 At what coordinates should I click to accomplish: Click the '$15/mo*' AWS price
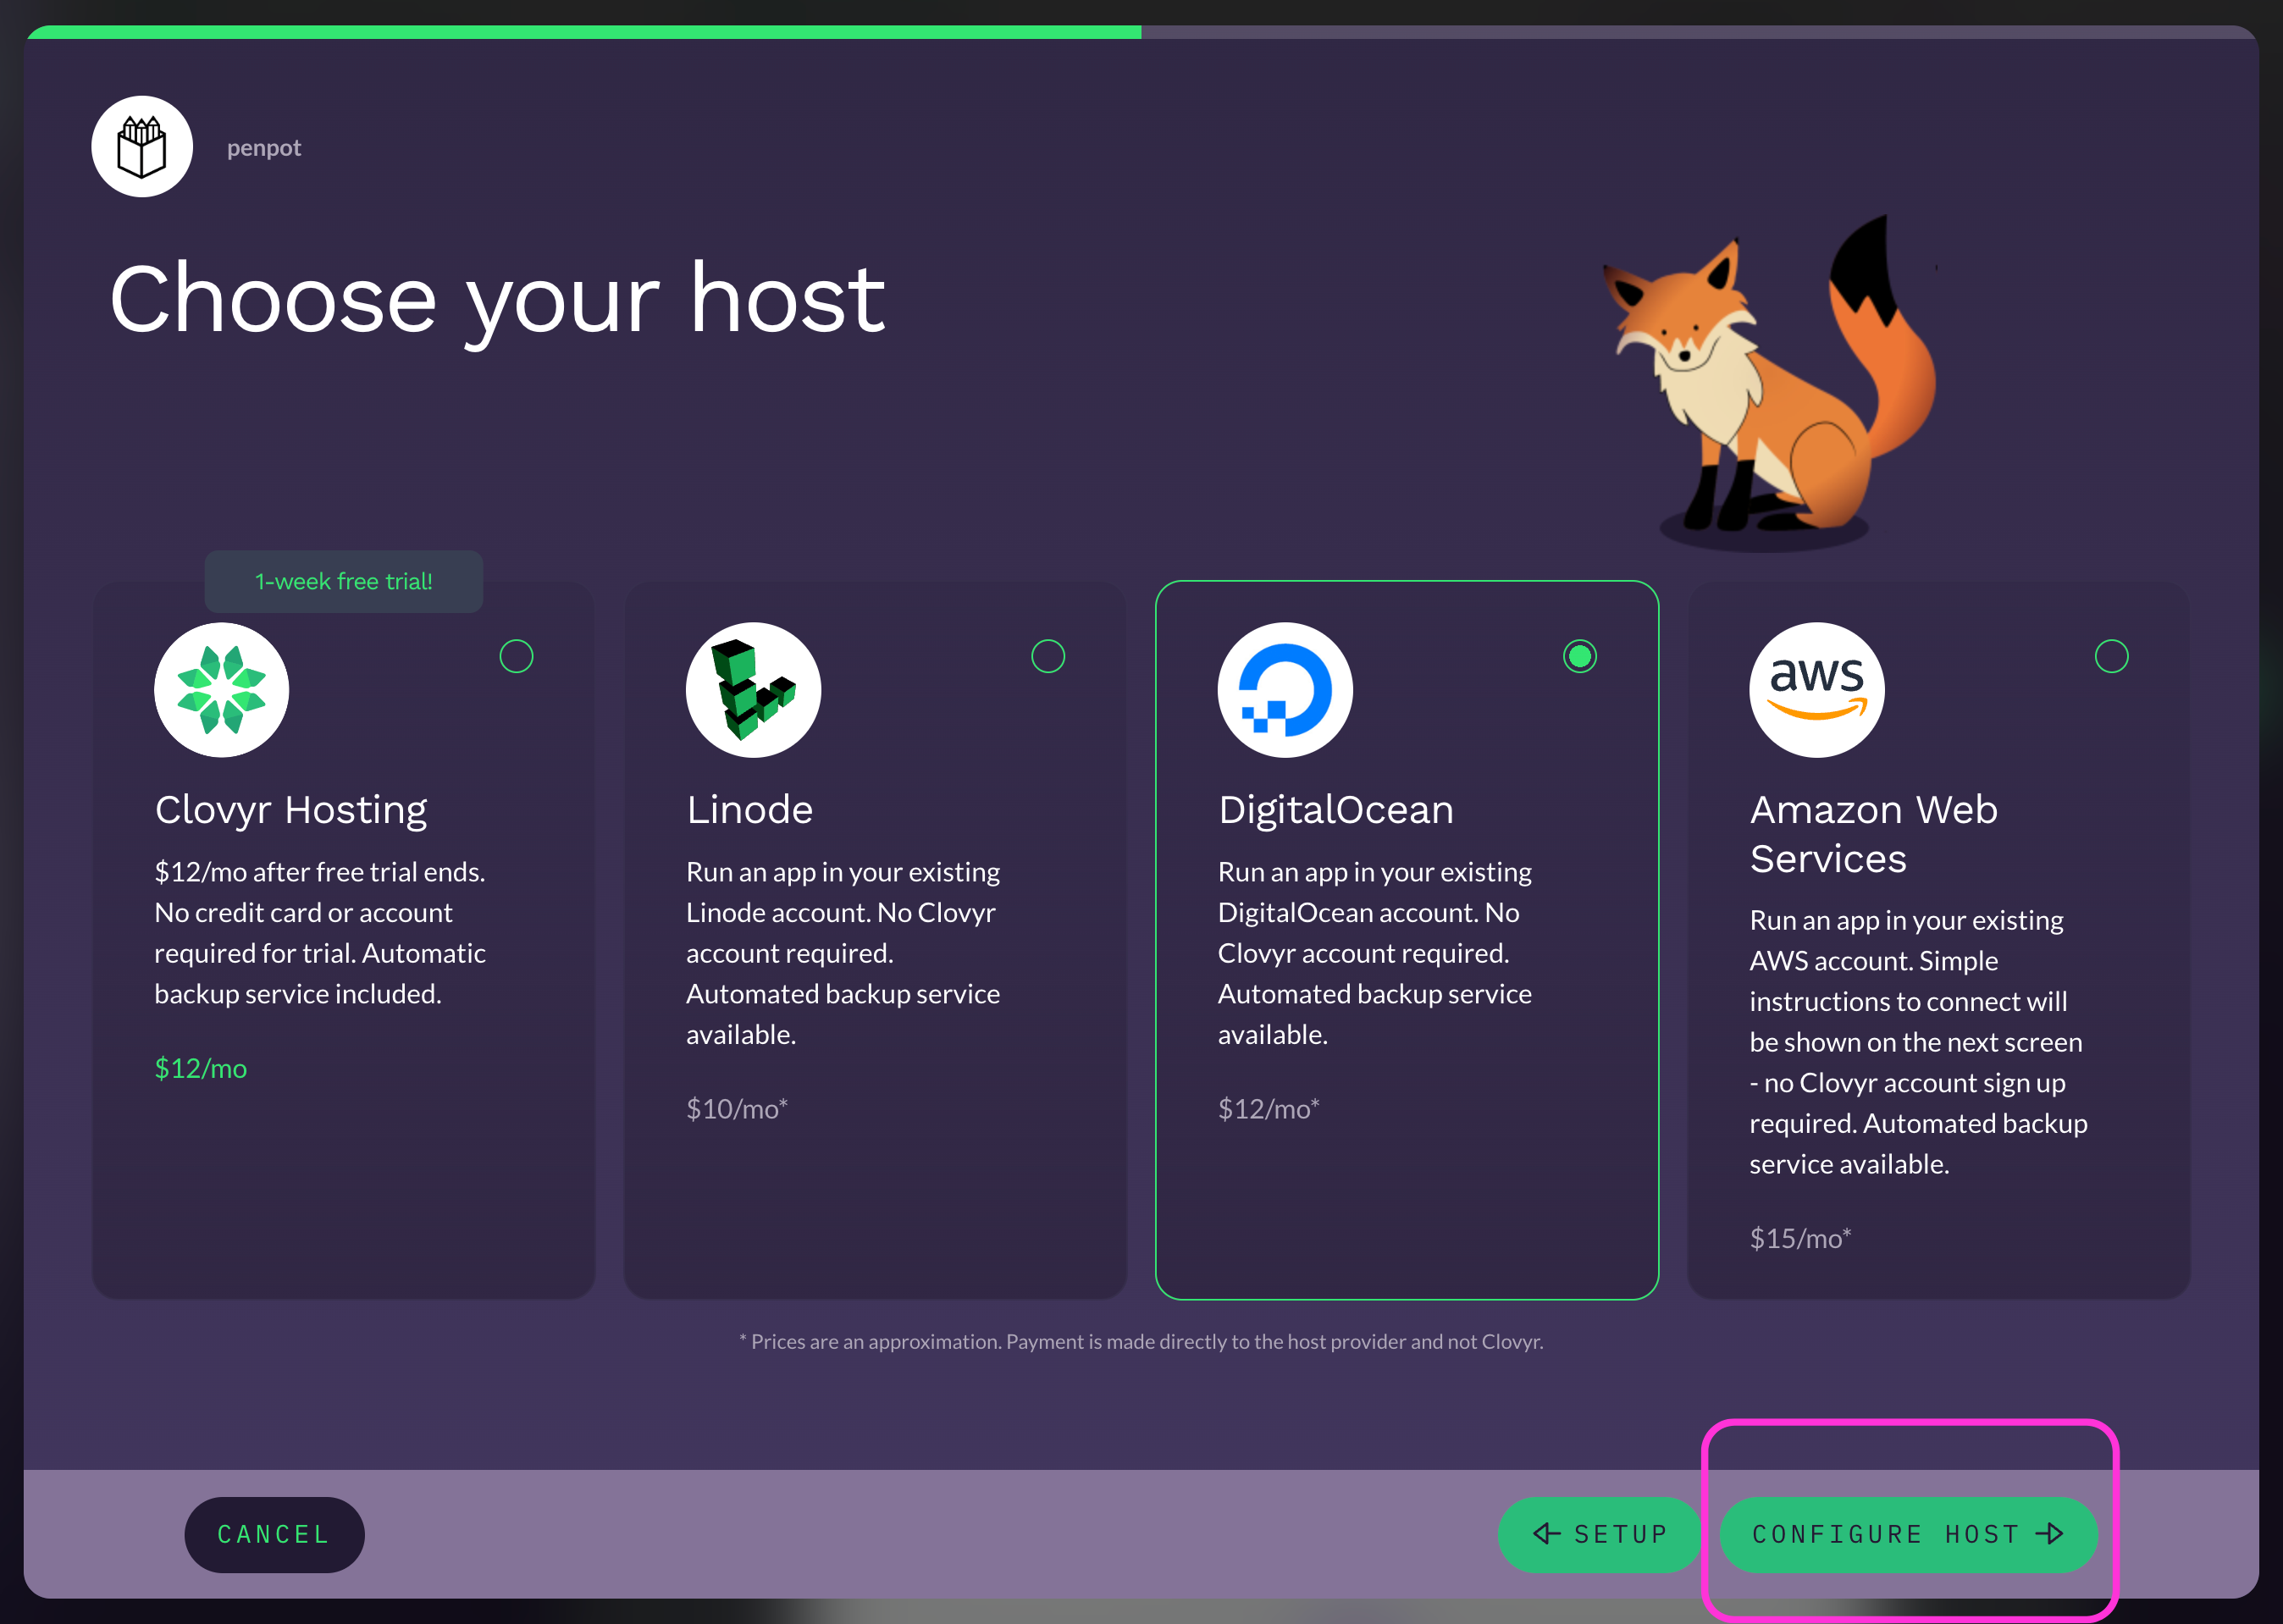click(x=1801, y=1238)
